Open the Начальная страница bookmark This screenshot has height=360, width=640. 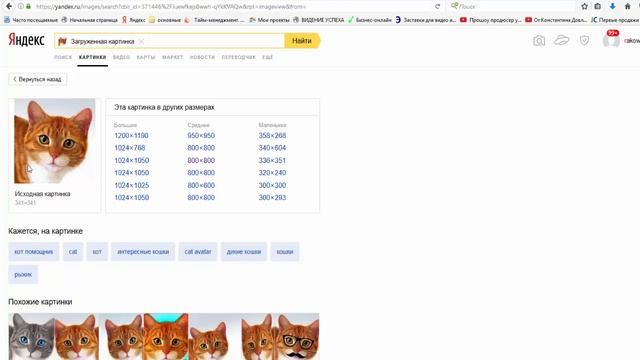click(x=89, y=20)
